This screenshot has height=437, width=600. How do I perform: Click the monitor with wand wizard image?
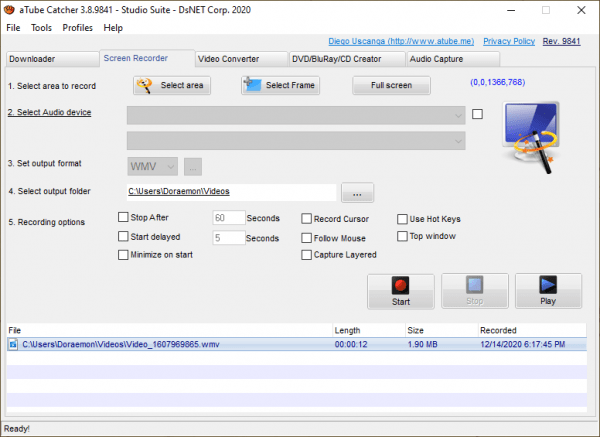[531, 137]
